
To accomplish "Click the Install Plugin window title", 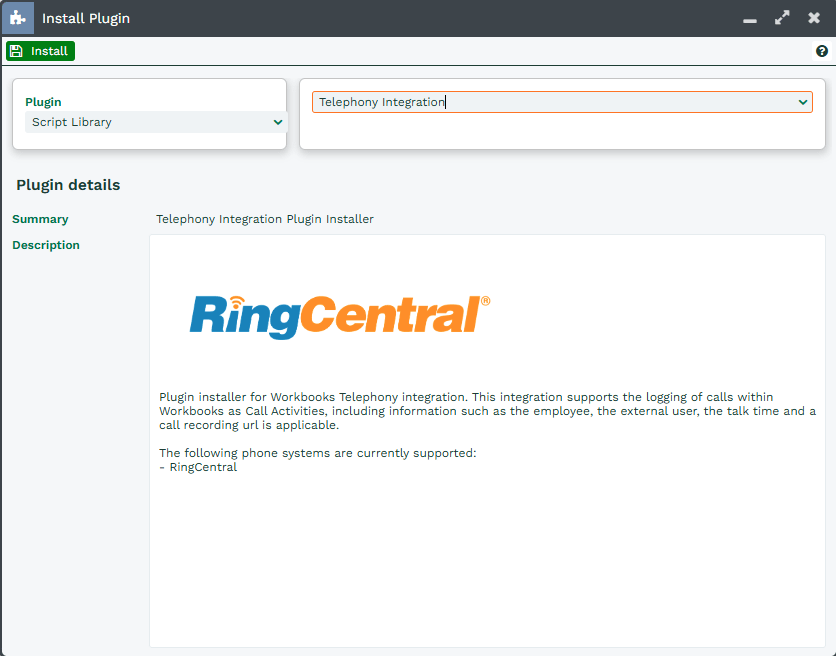I will 86,19.
